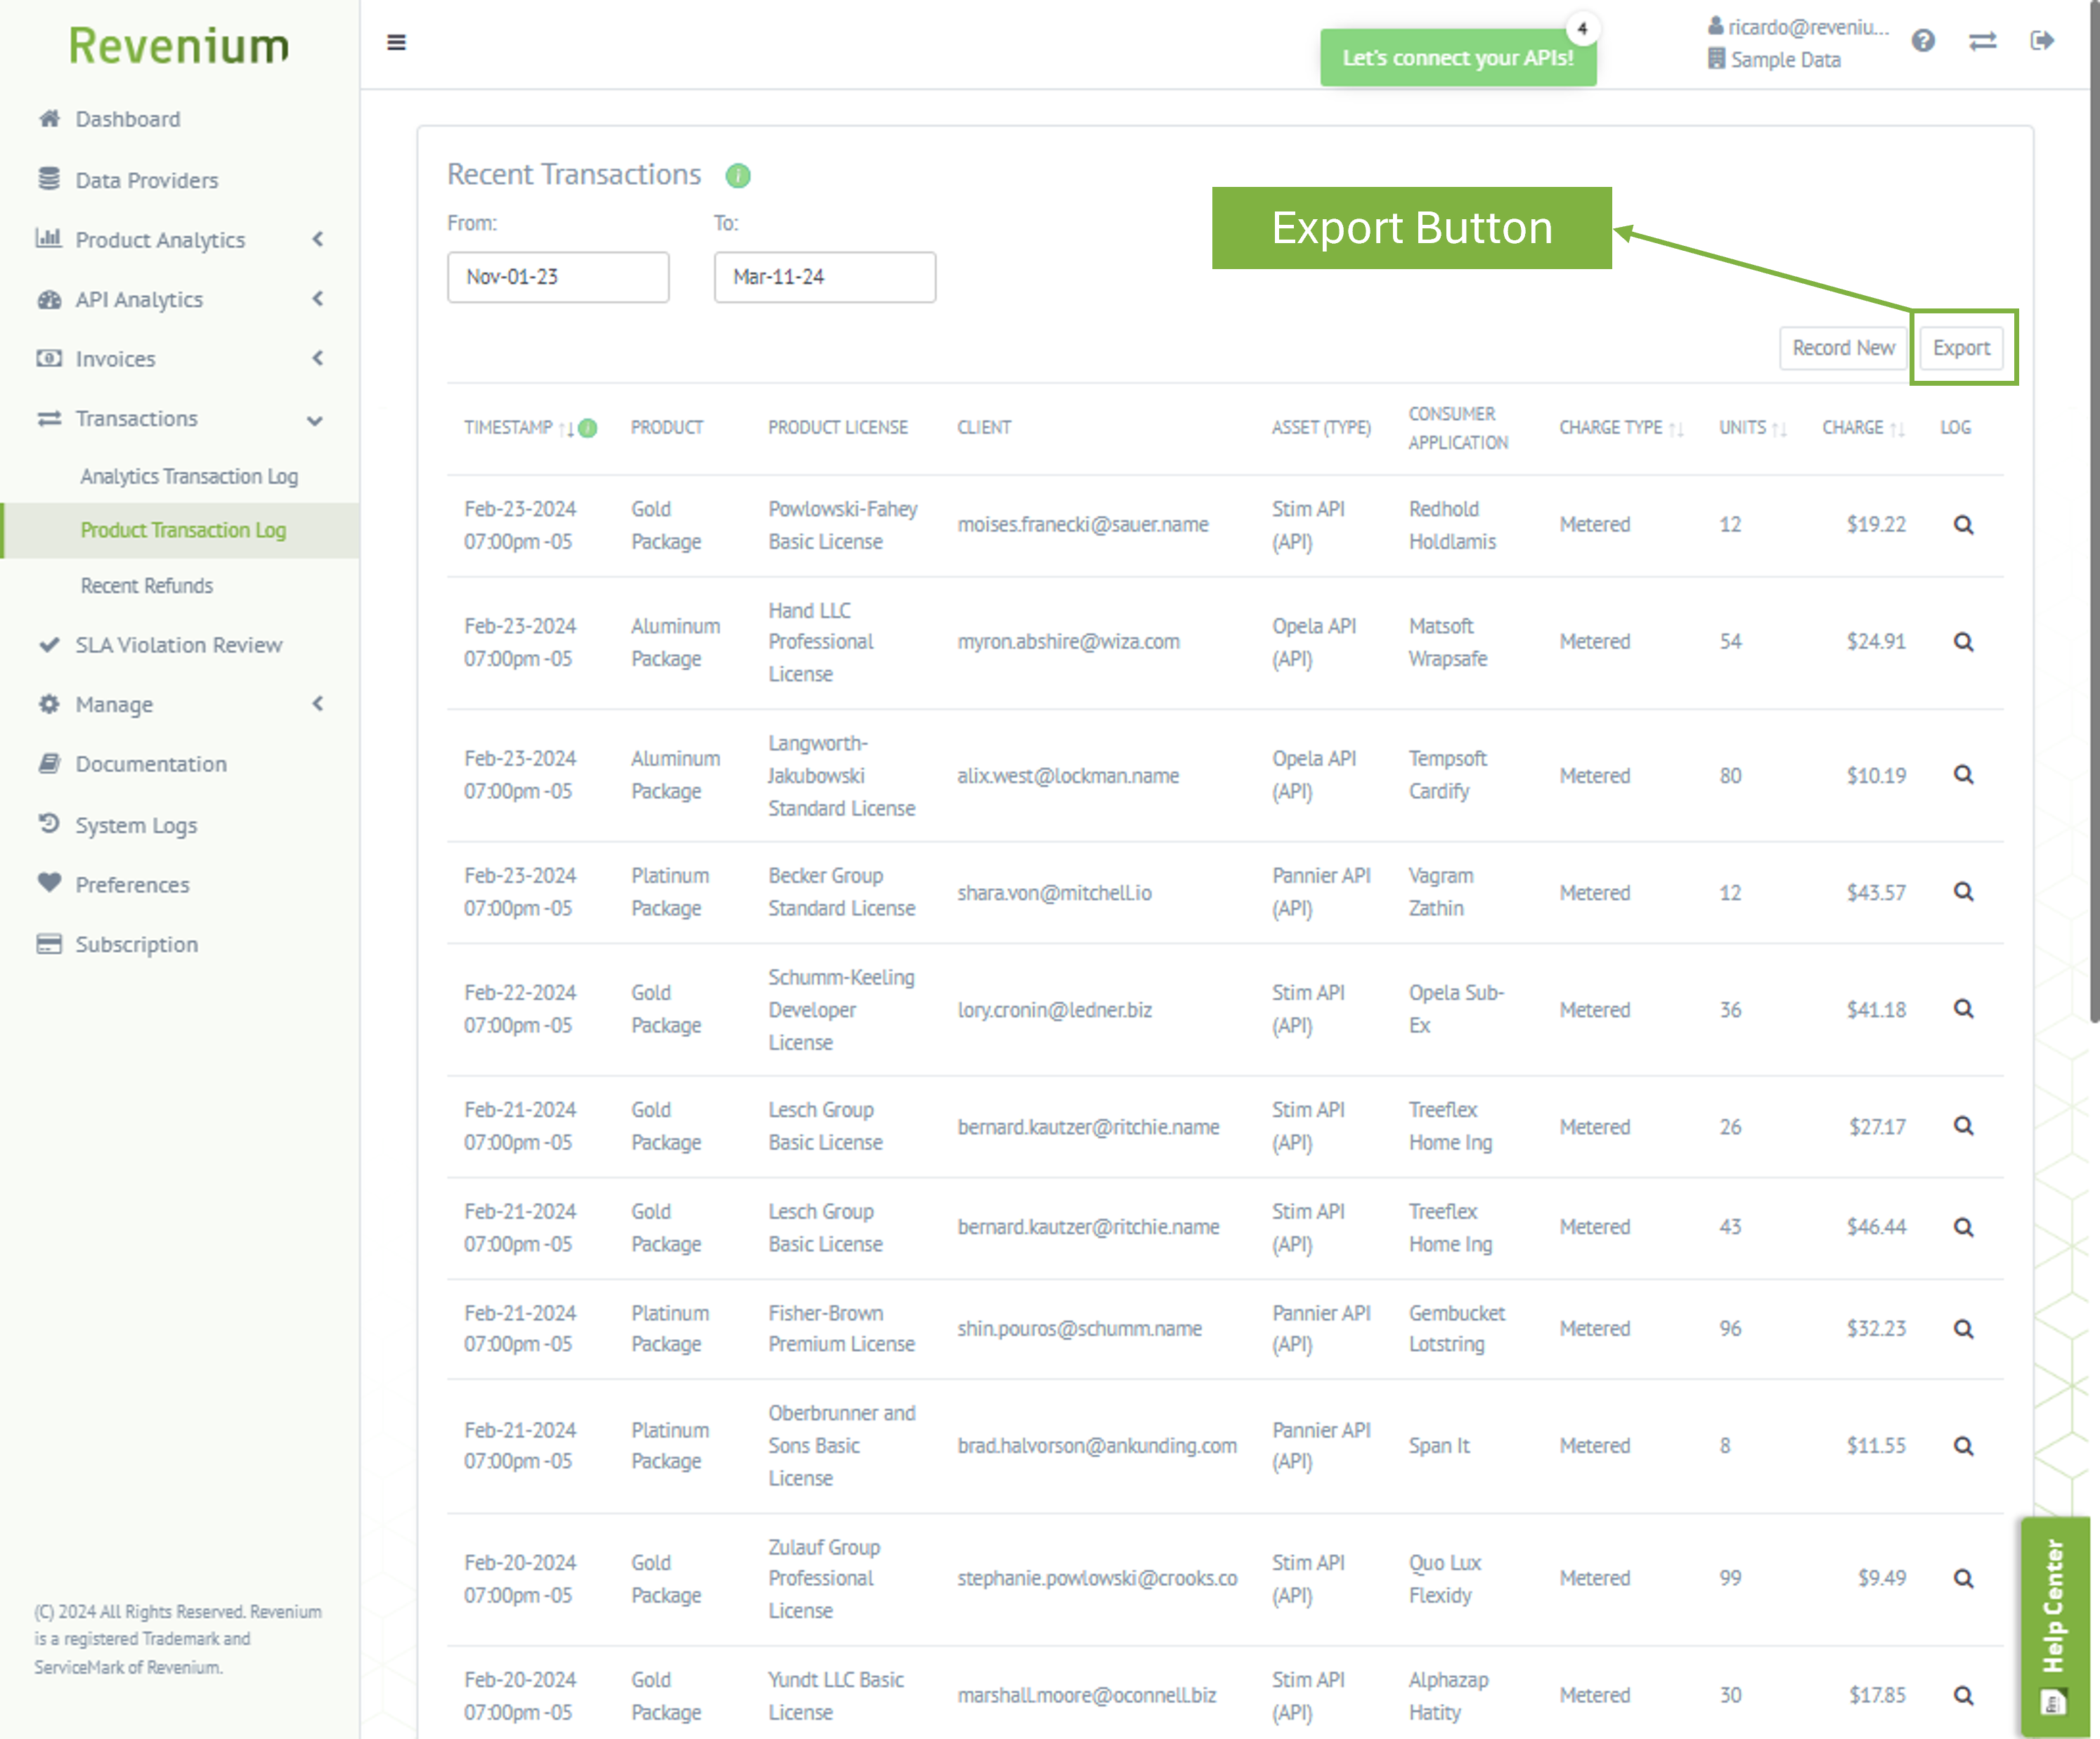Image resolution: width=2100 pixels, height=1739 pixels.
Task: Click the switch accounts arrows icon
Action: pyautogui.click(x=1982, y=41)
